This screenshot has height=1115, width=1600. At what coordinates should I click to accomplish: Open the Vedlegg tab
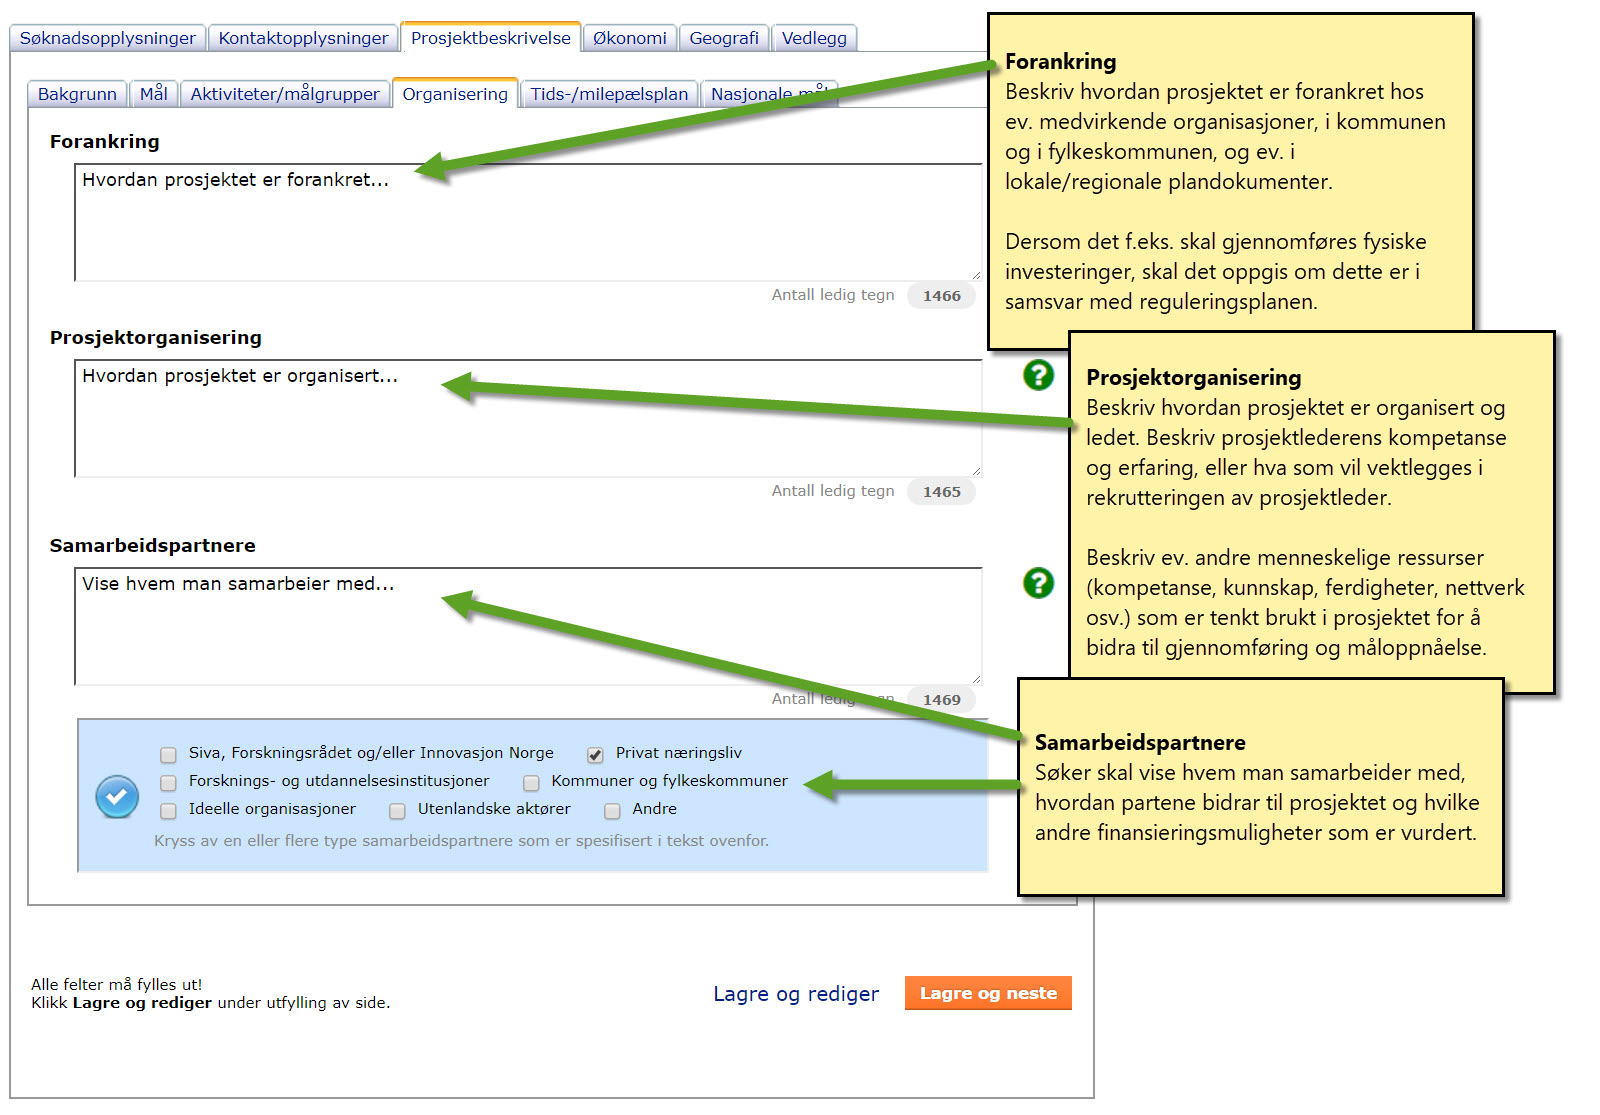pyautogui.click(x=814, y=38)
